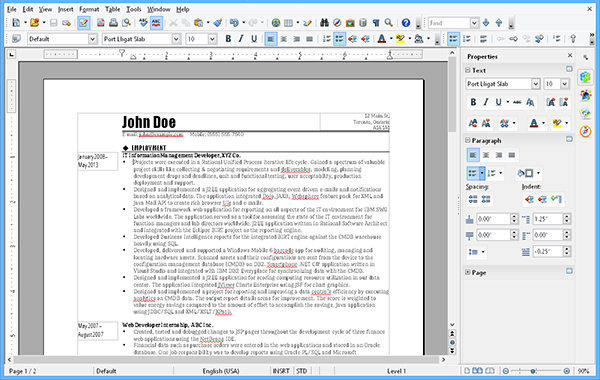Image resolution: width=600 pixels, height=380 pixels.
Task: Click Decrease Indent in formatting toolbar
Action: click(x=352, y=39)
